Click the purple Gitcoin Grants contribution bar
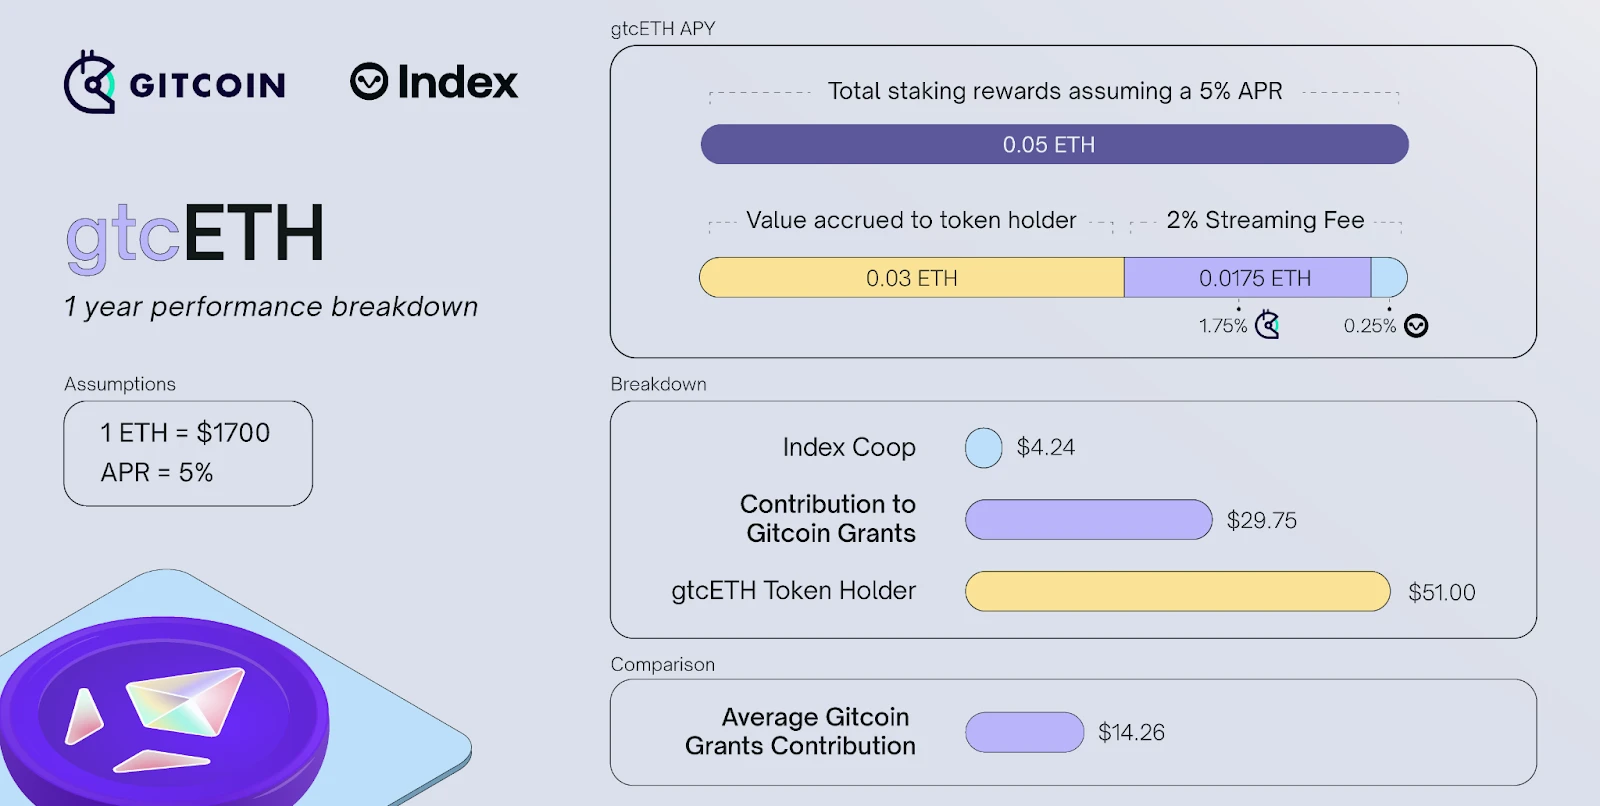 pos(1088,520)
